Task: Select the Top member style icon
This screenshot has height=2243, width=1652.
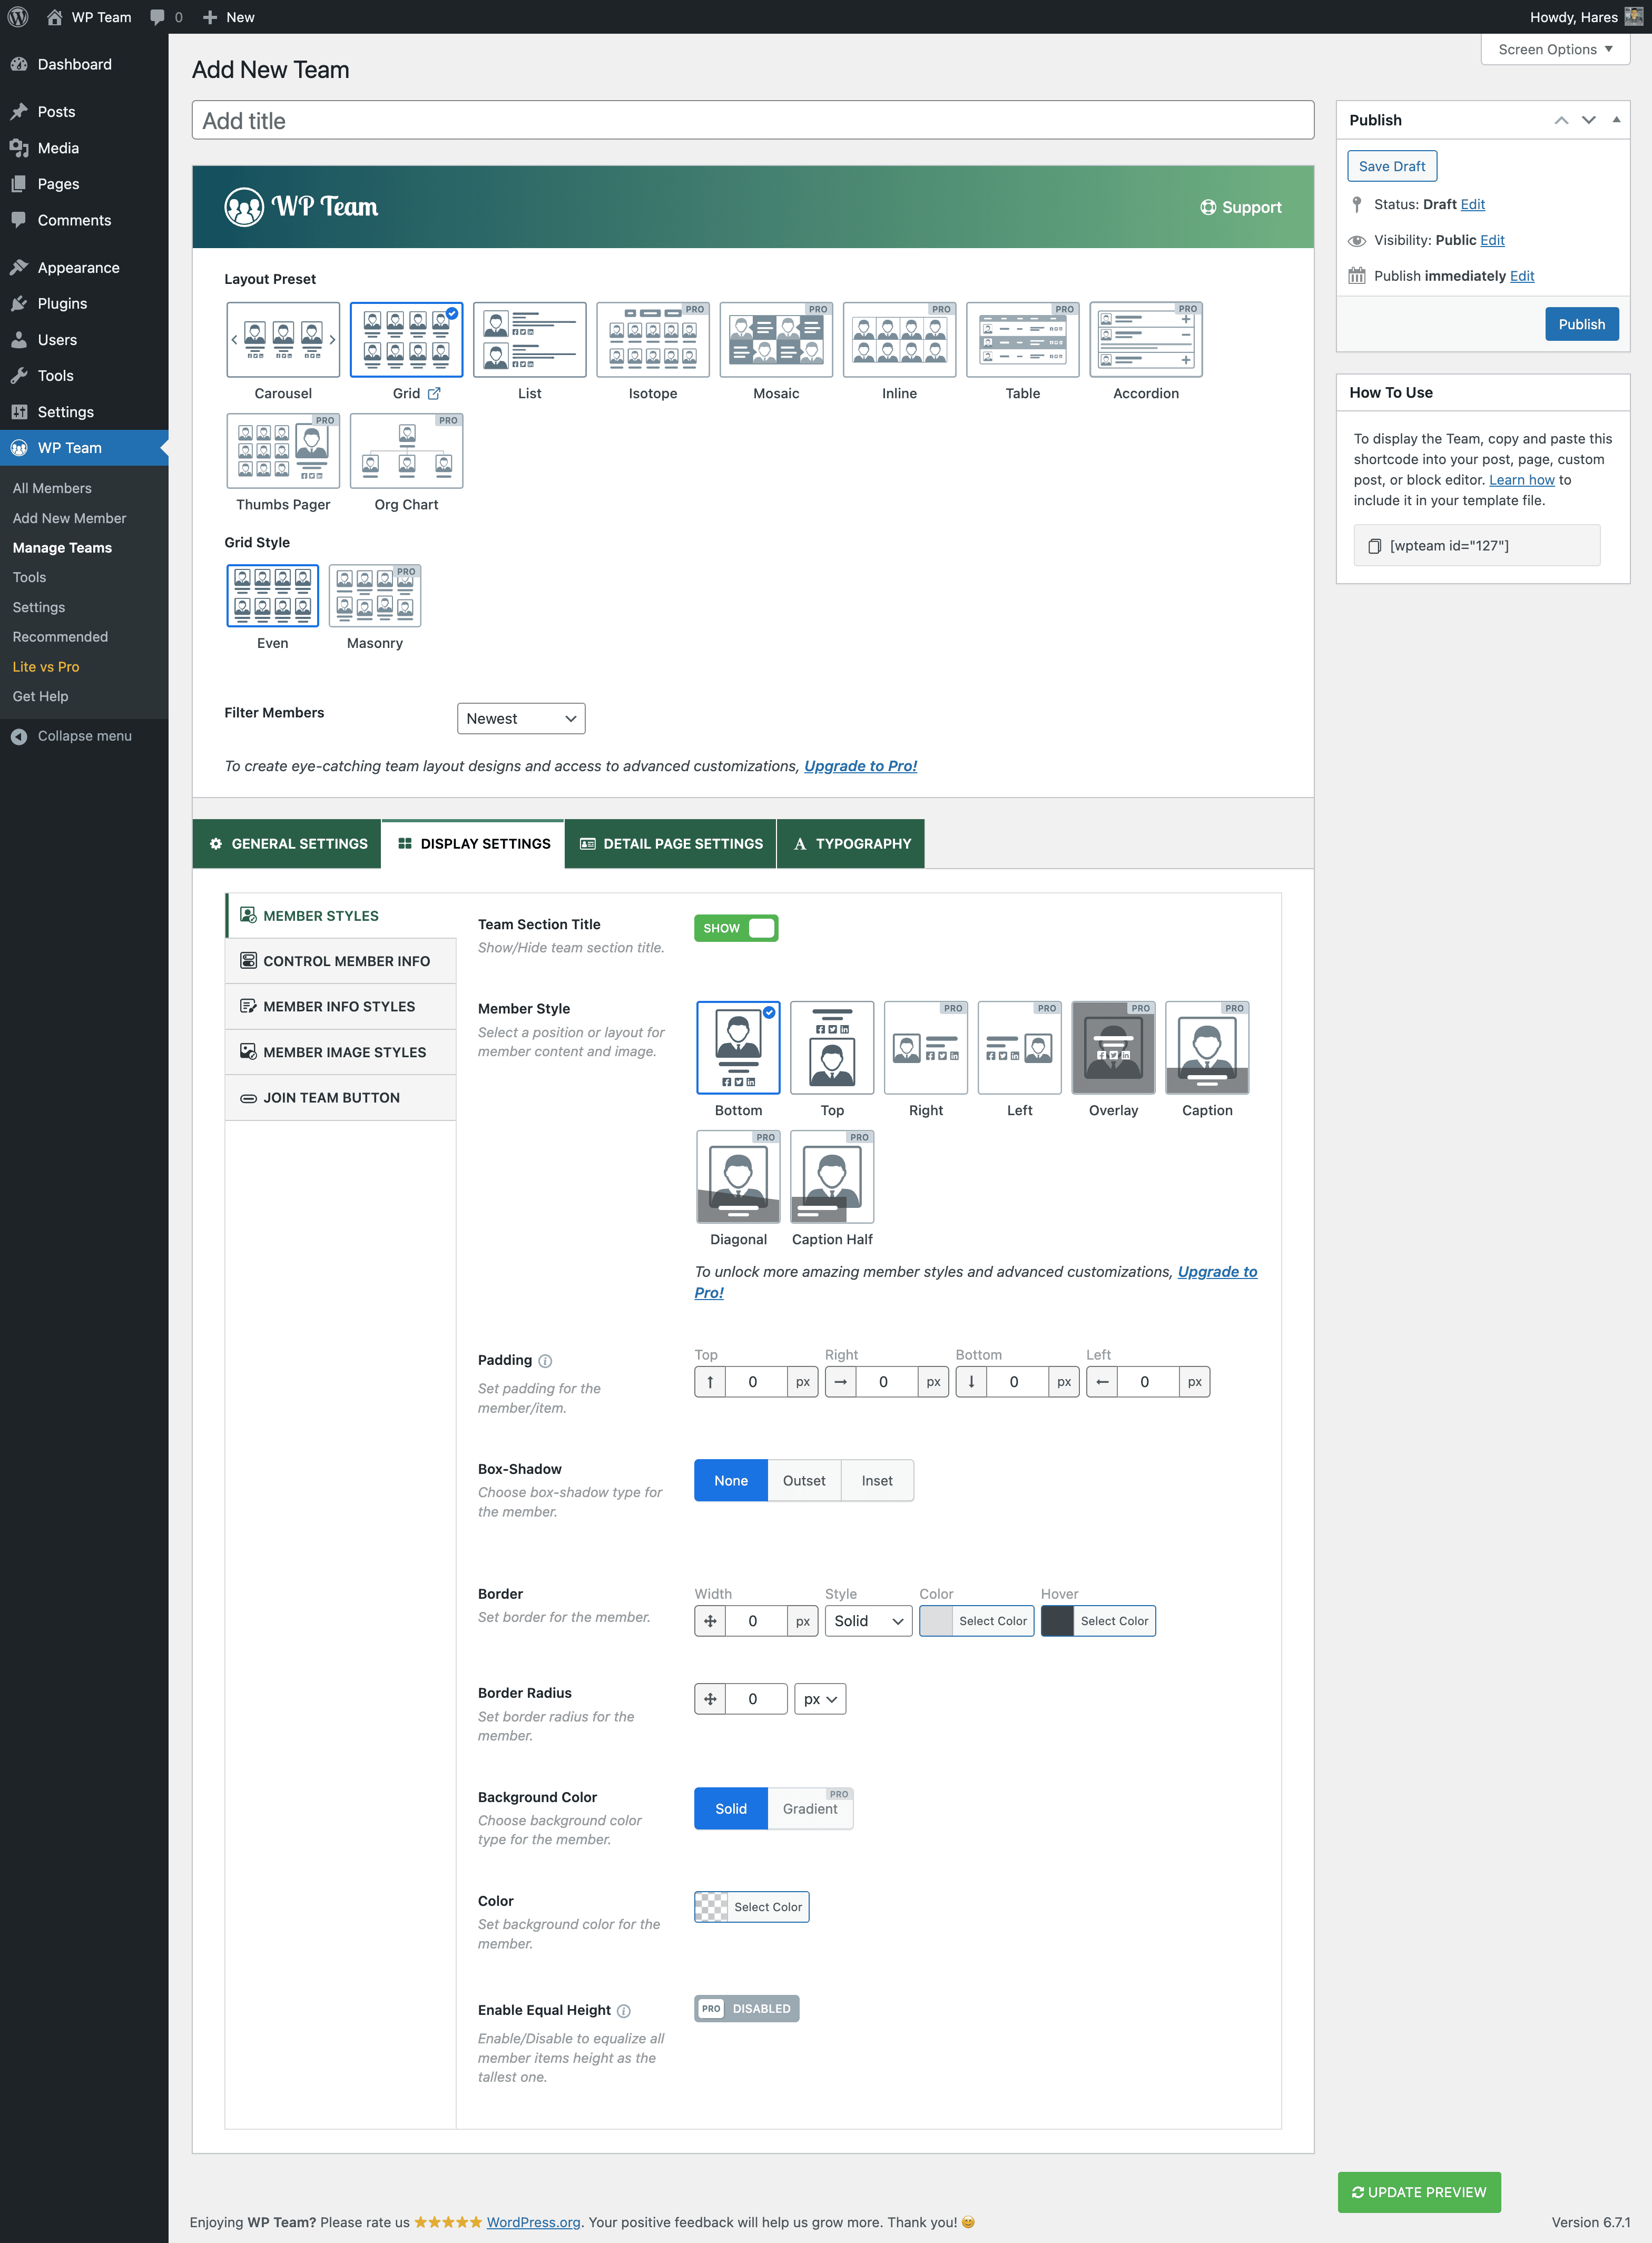Action: (x=831, y=1047)
